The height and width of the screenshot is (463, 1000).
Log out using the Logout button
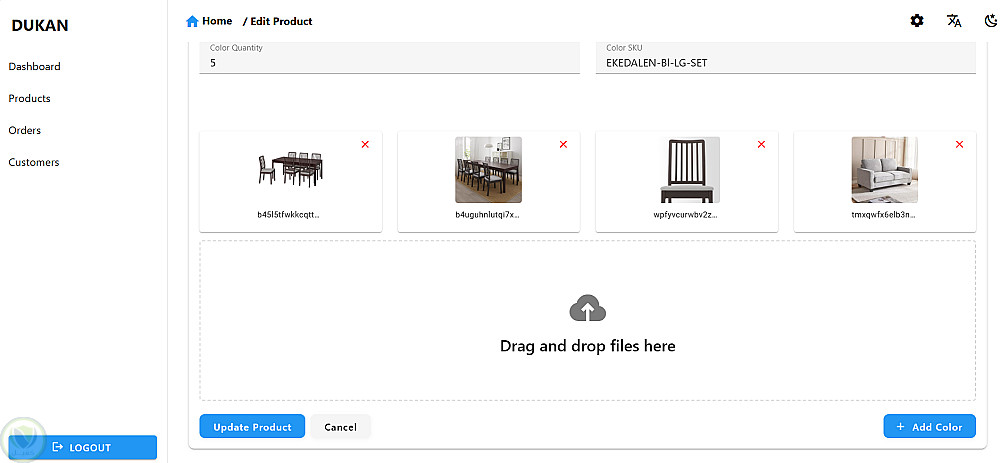click(83, 447)
